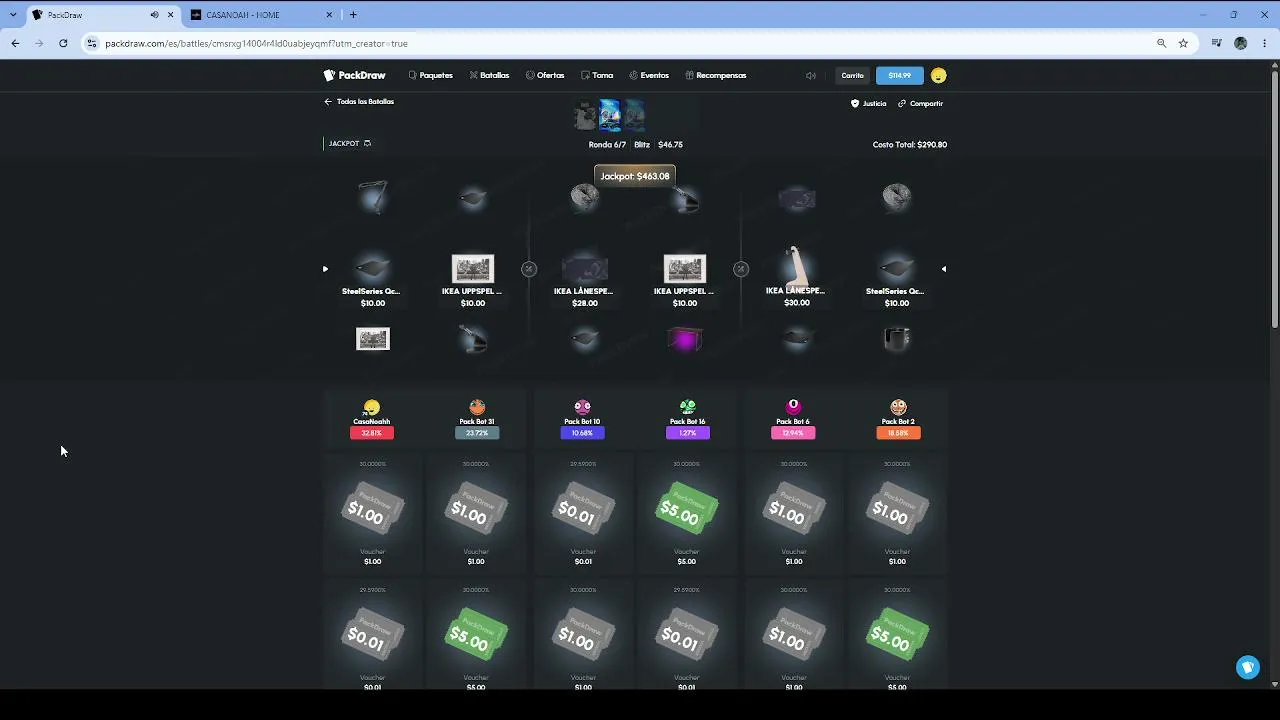Open the Carrito cart button
The image size is (1280, 720).
(852, 75)
